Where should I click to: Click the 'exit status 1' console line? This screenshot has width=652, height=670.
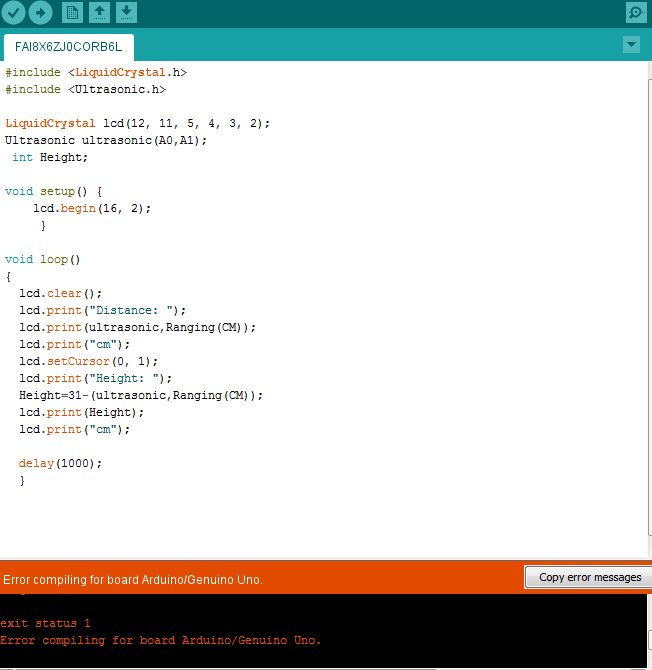(45, 623)
